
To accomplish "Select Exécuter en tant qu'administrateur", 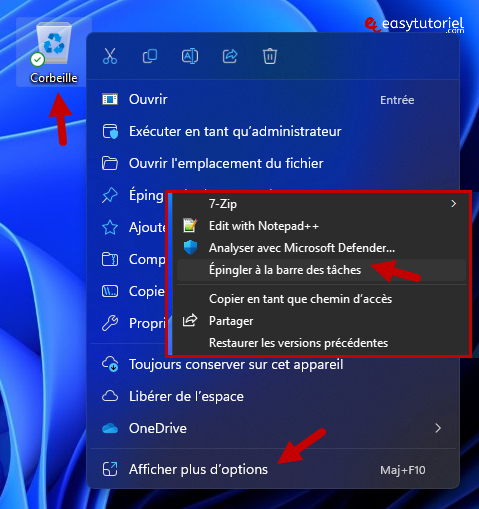I will pyautogui.click(x=273, y=131).
